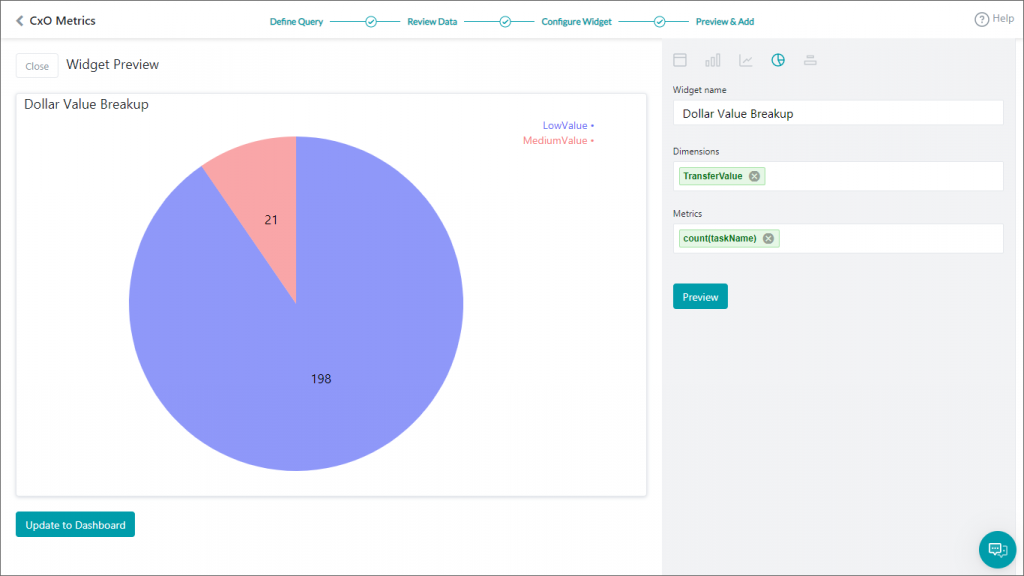Select the table widget type icon
The image size is (1024, 576).
680,60
